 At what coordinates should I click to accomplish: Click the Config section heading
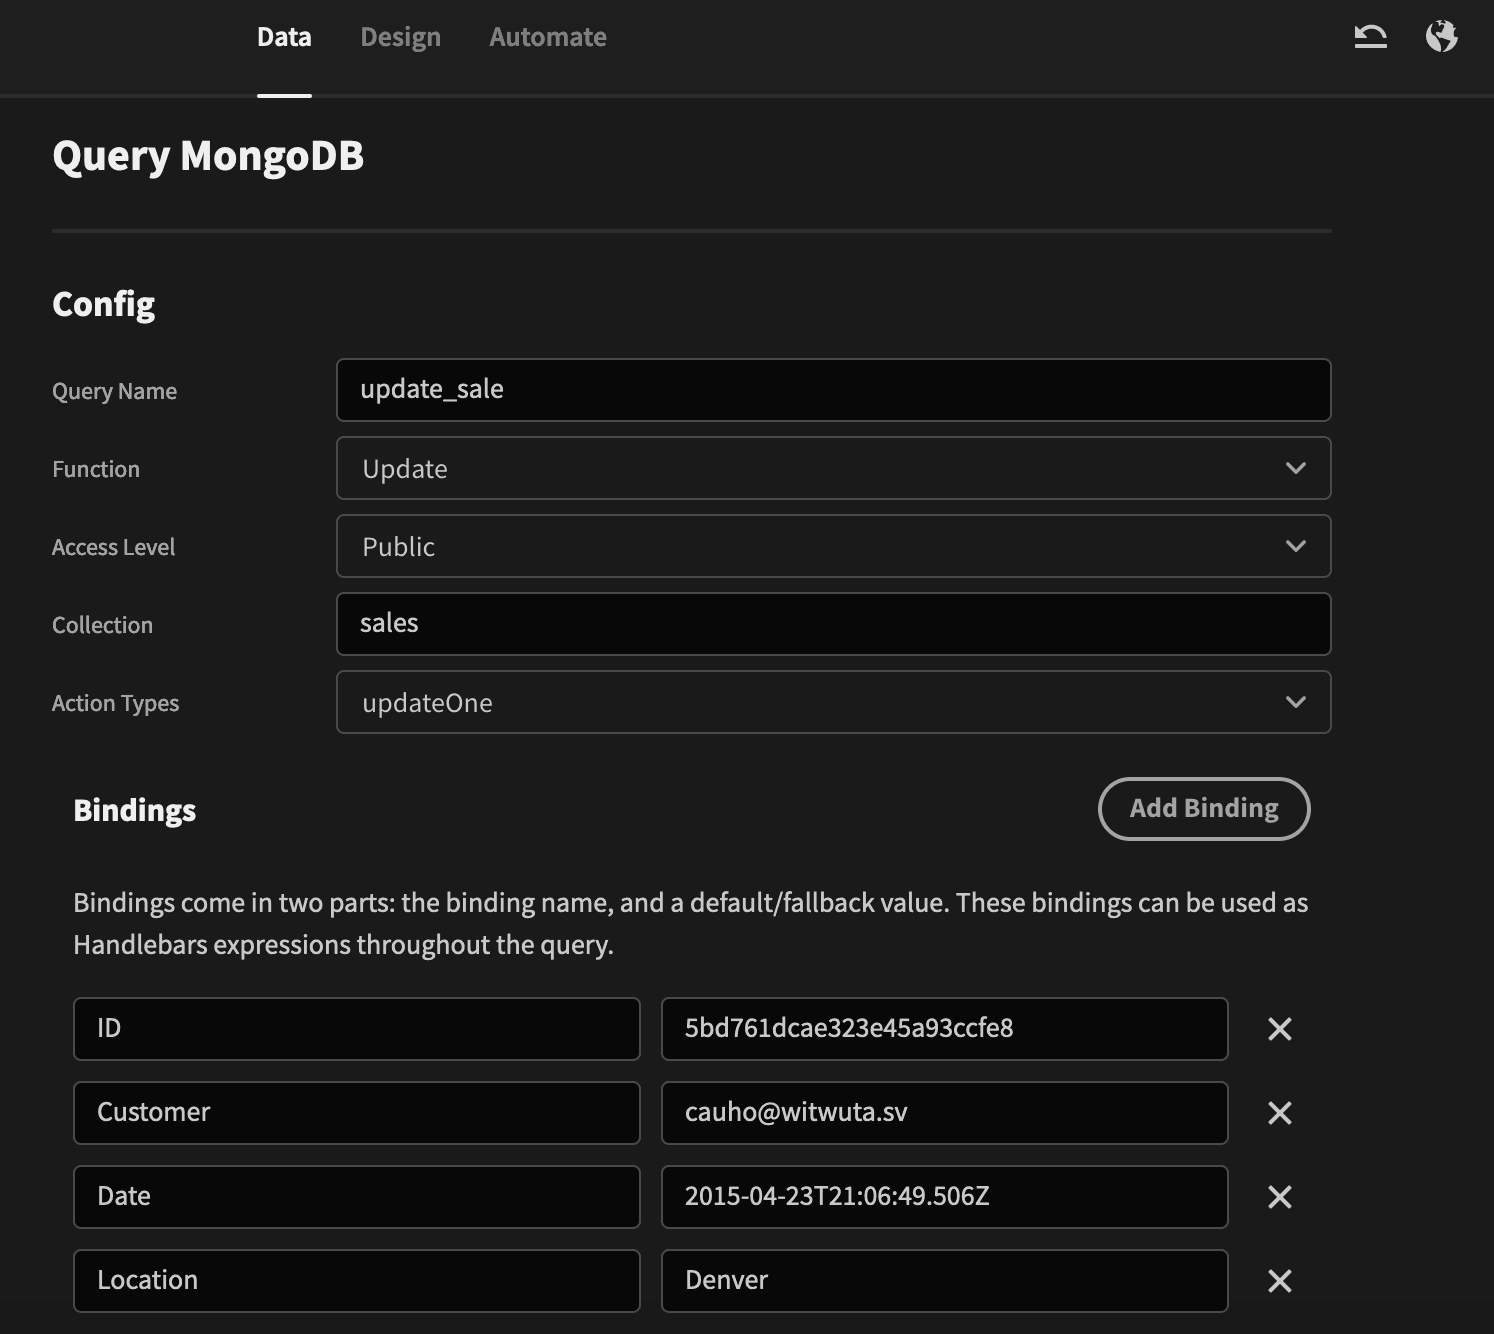(x=104, y=304)
